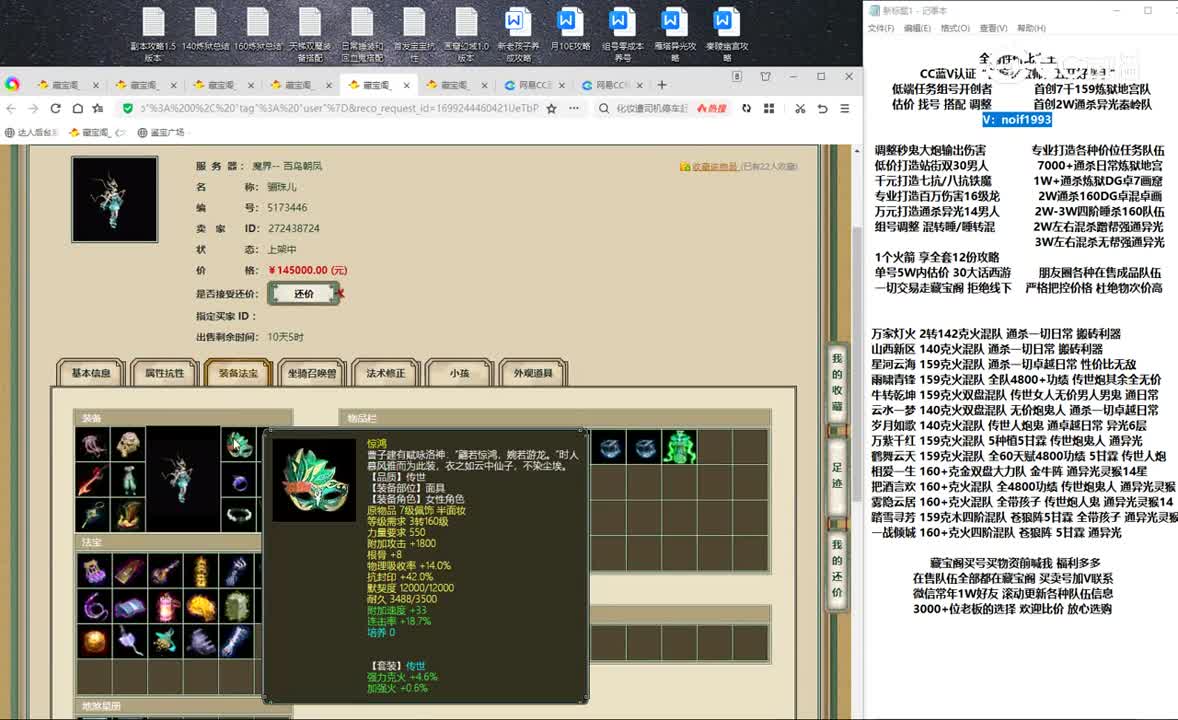This screenshot has height=720, width=1178.
Task: Click the green mask equipment icon
Action: click(x=239, y=444)
